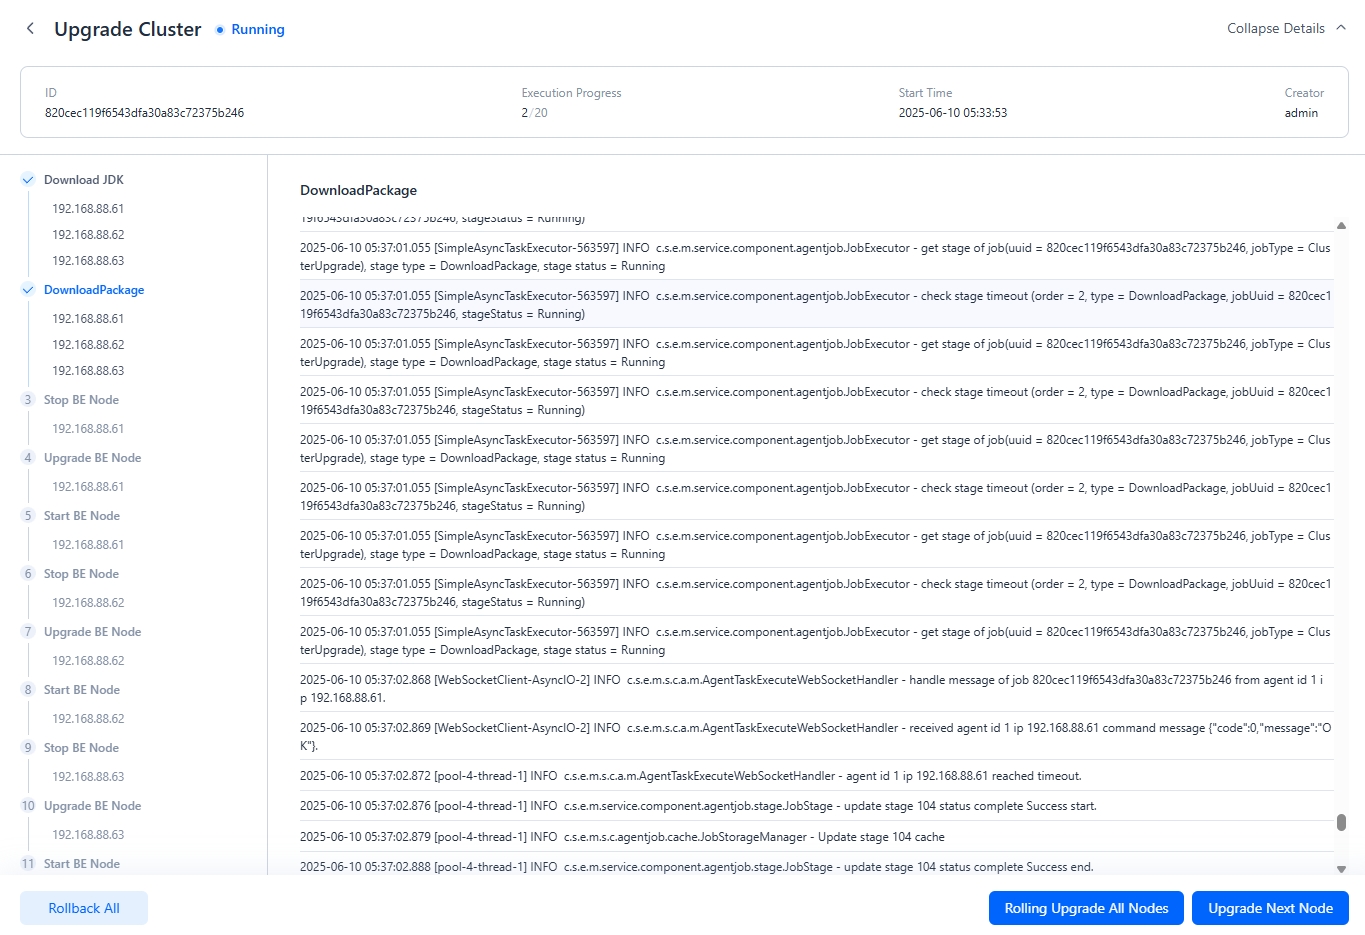This screenshot has width=1365, height=935.
Task: Click step 10 number badge
Action: (28, 806)
